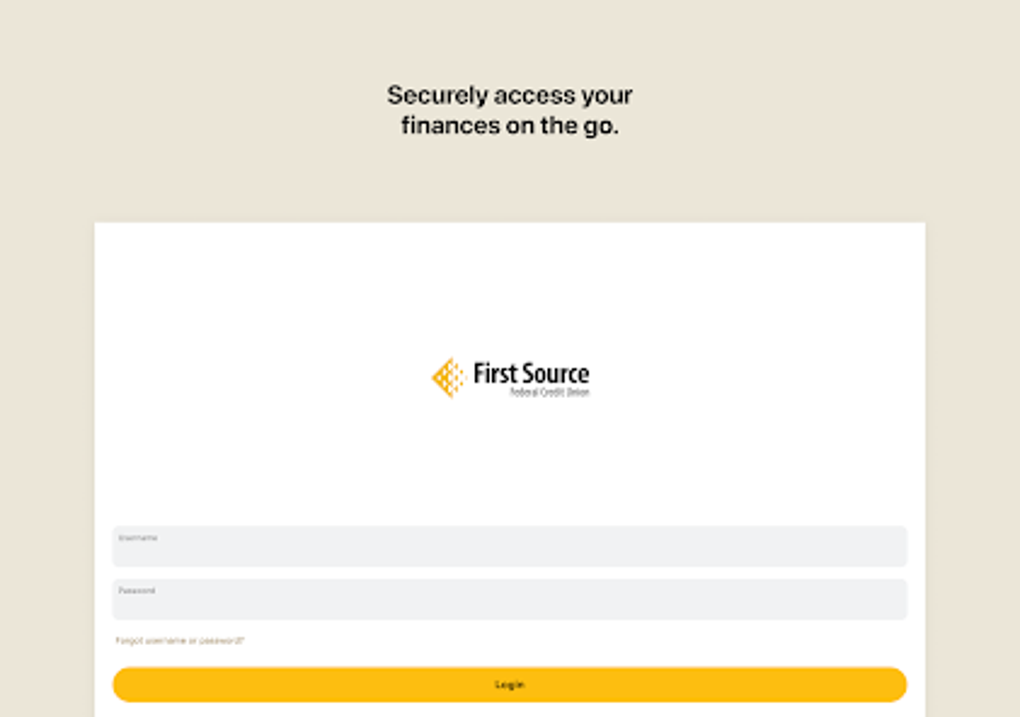This screenshot has width=1020, height=717.
Task: Click the beige background beside the headline
Action: click(800, 110)
